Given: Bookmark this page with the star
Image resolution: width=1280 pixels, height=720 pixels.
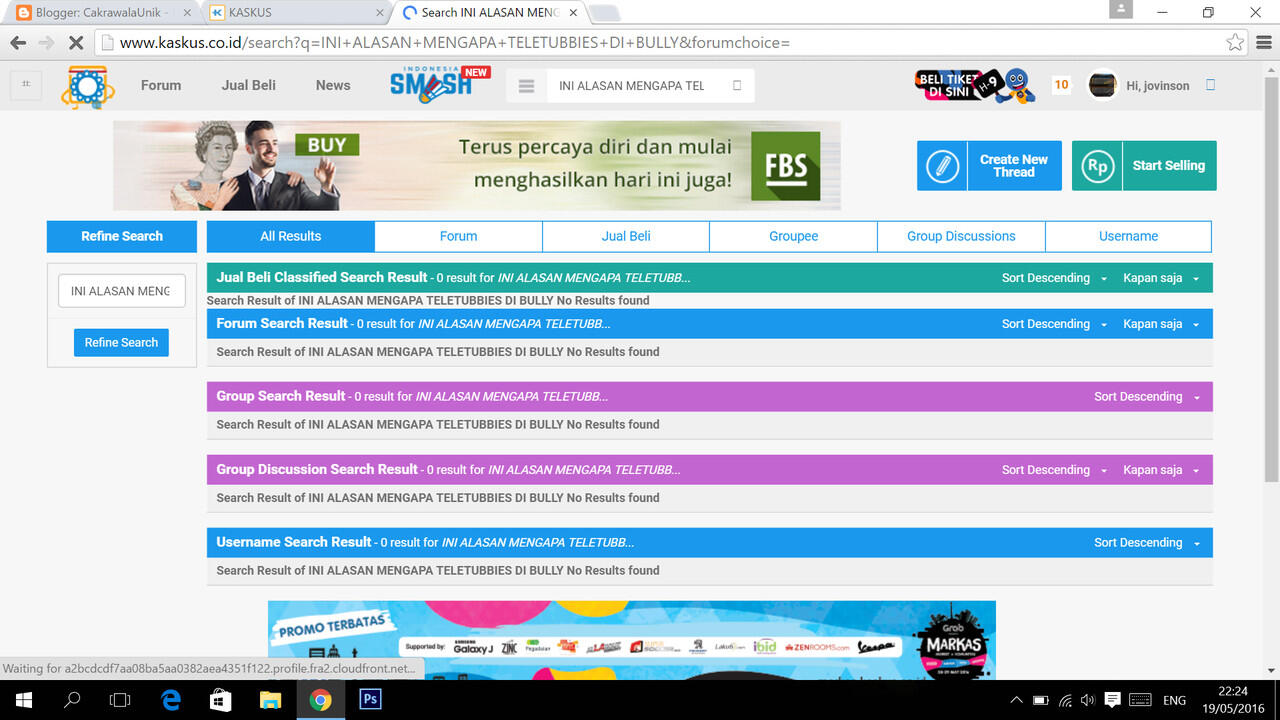Looking at the screenshot, I should tap(1236, 43).
